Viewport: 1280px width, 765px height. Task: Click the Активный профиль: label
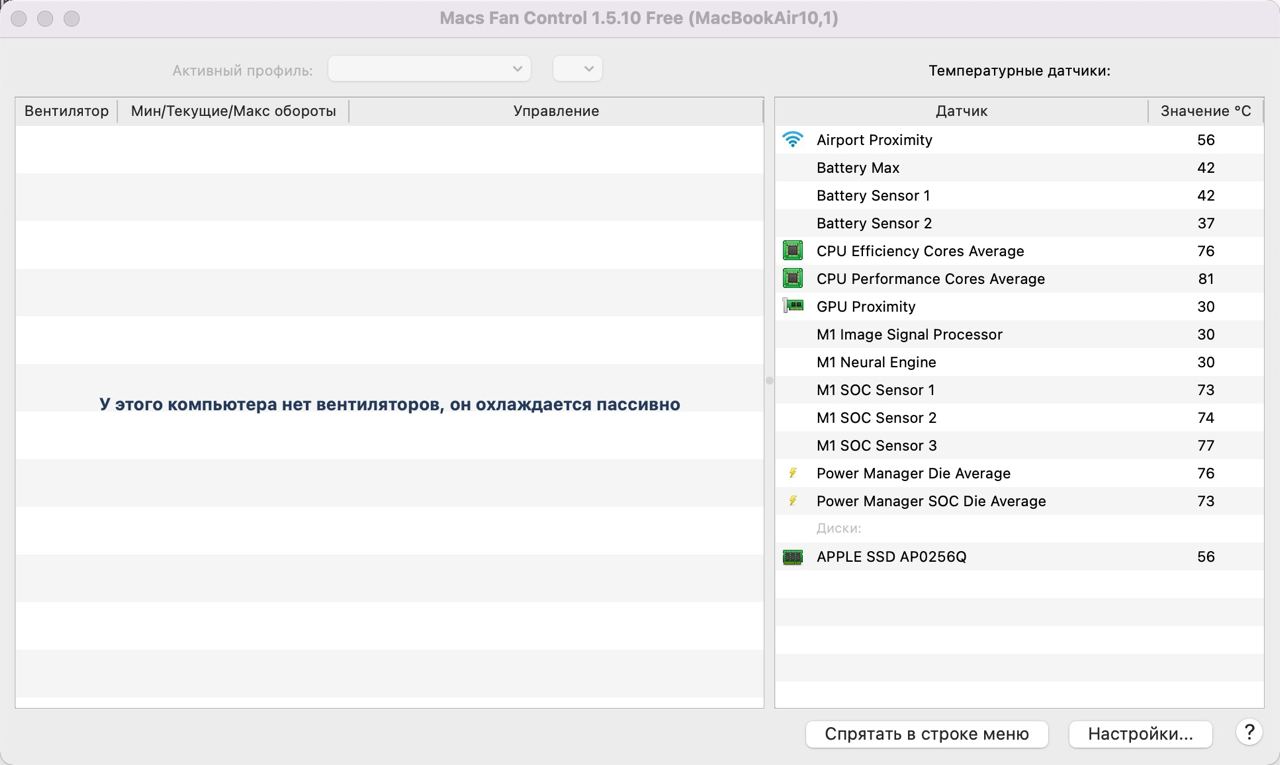click(242, 71)
